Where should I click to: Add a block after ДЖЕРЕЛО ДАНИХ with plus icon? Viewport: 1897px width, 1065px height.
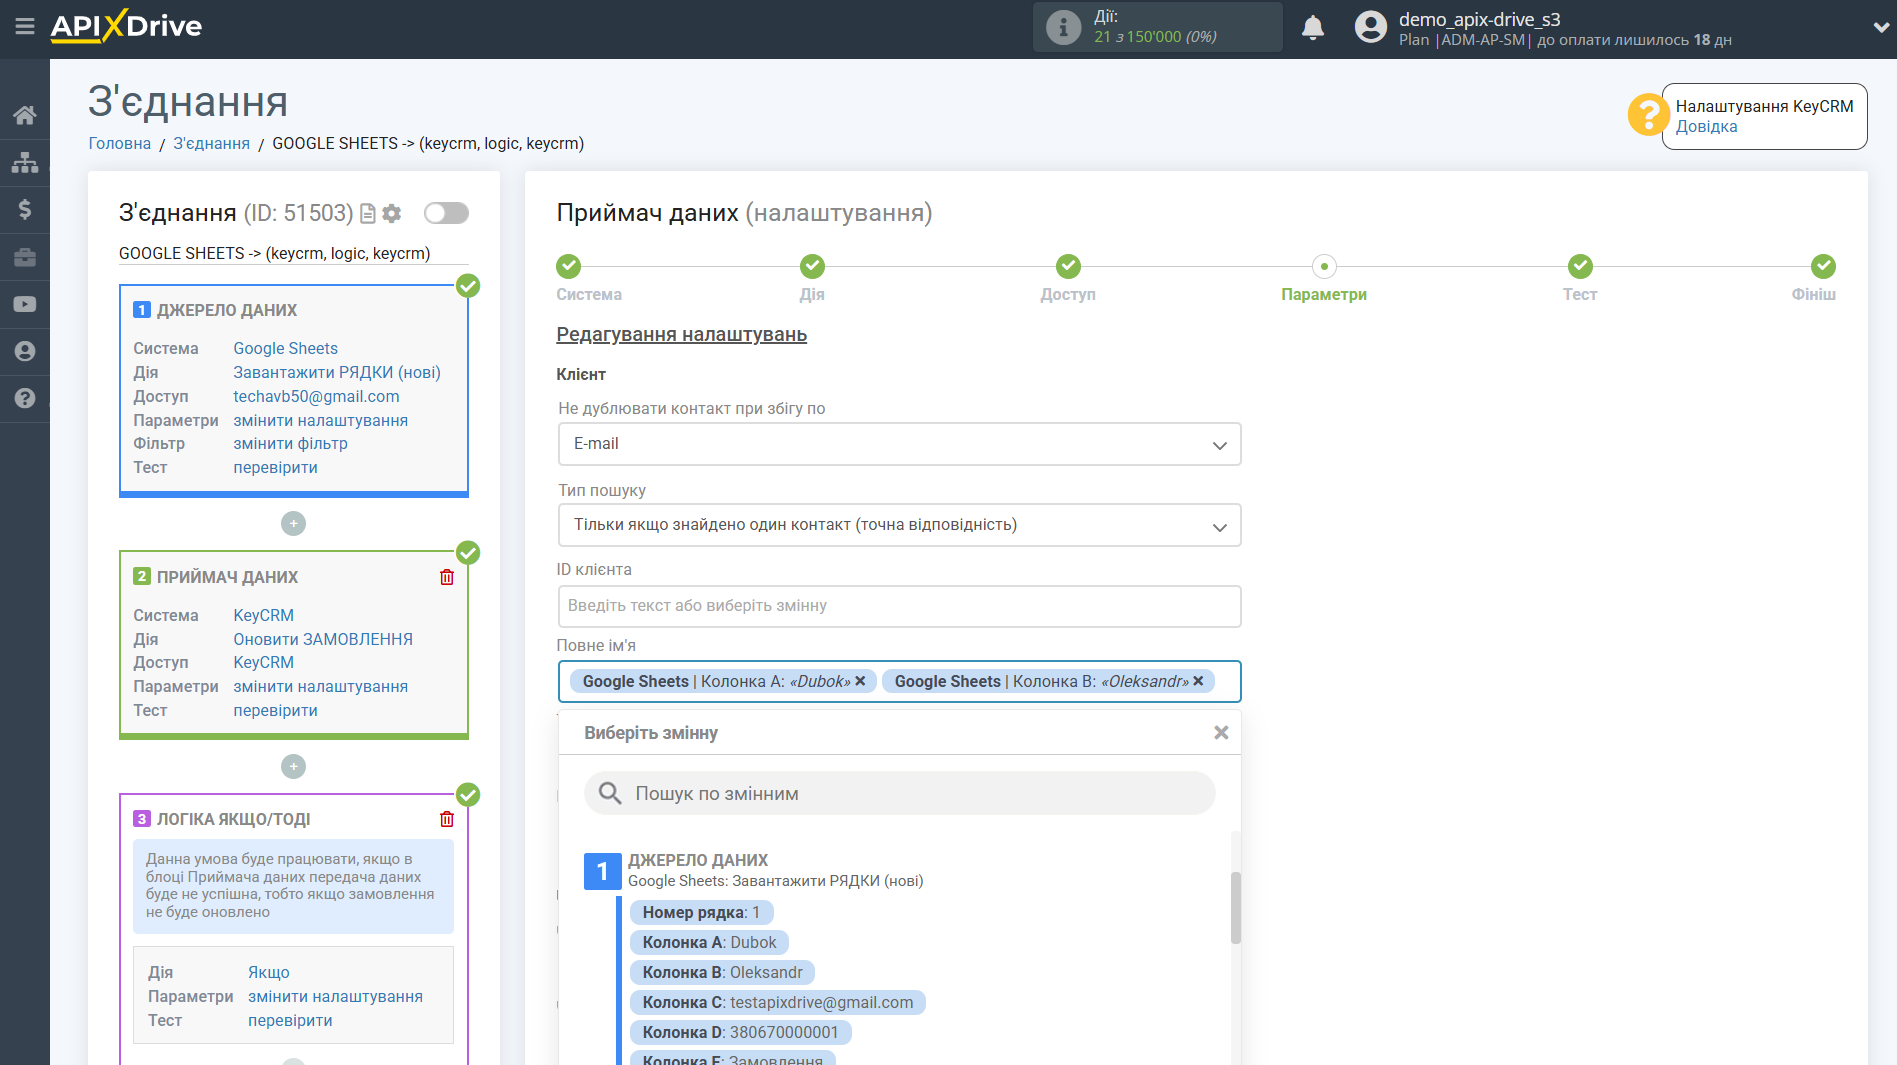click(x=293, y=523)
